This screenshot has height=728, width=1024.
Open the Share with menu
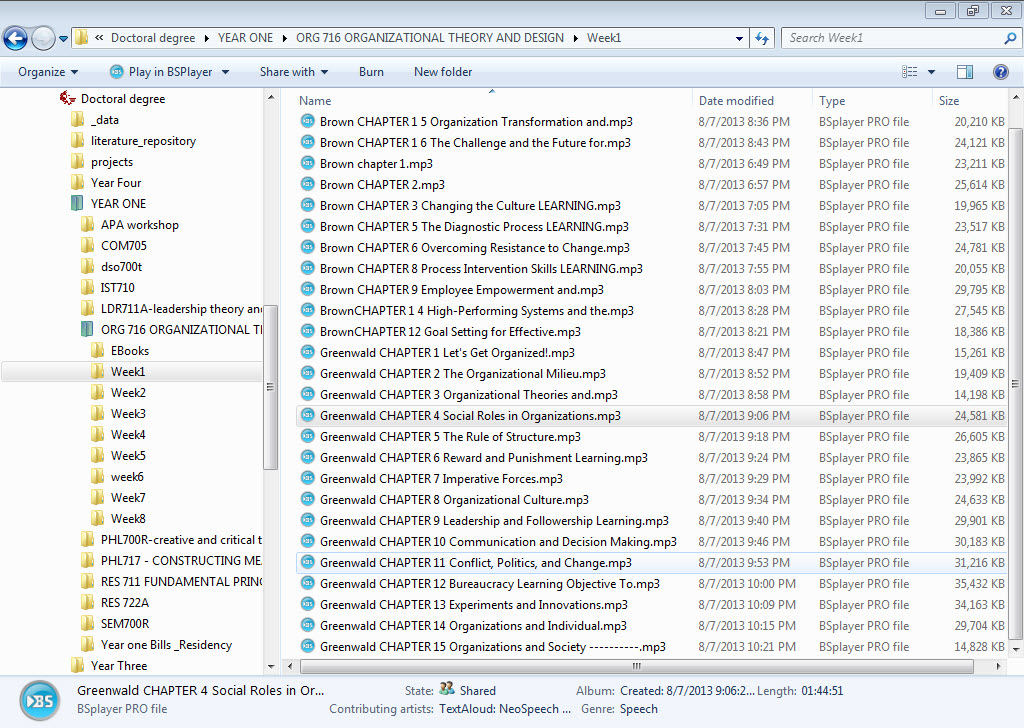[294, 72]
